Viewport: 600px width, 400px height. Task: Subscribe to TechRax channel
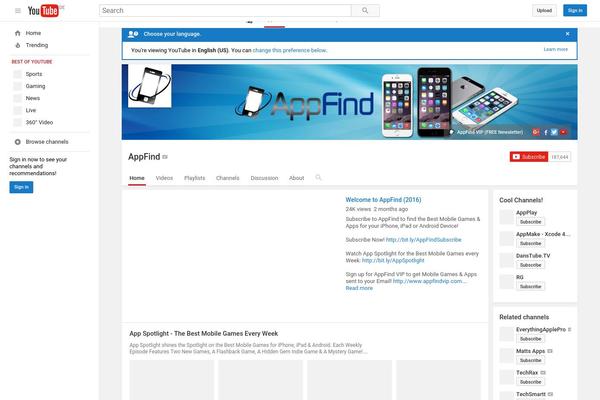[530, 382]
